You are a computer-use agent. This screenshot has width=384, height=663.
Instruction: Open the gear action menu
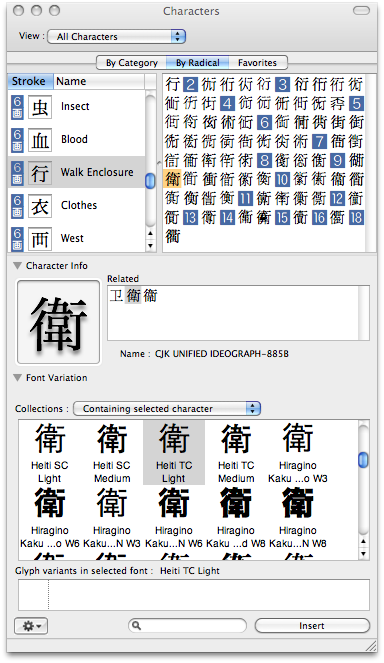tap(31, 626)
